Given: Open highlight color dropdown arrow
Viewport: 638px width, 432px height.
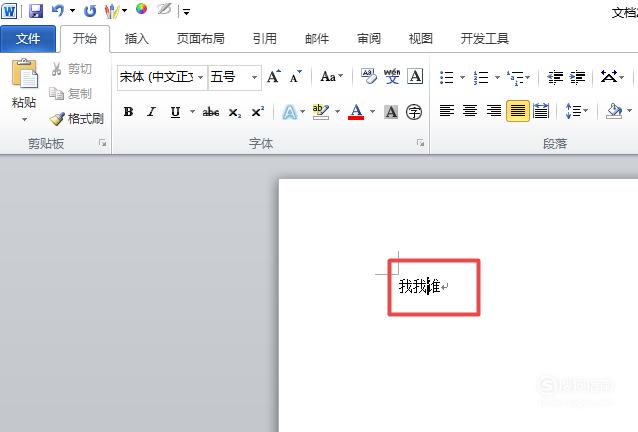Looking at the screenshot, I should pyautogui.click(x=337, y=111).
